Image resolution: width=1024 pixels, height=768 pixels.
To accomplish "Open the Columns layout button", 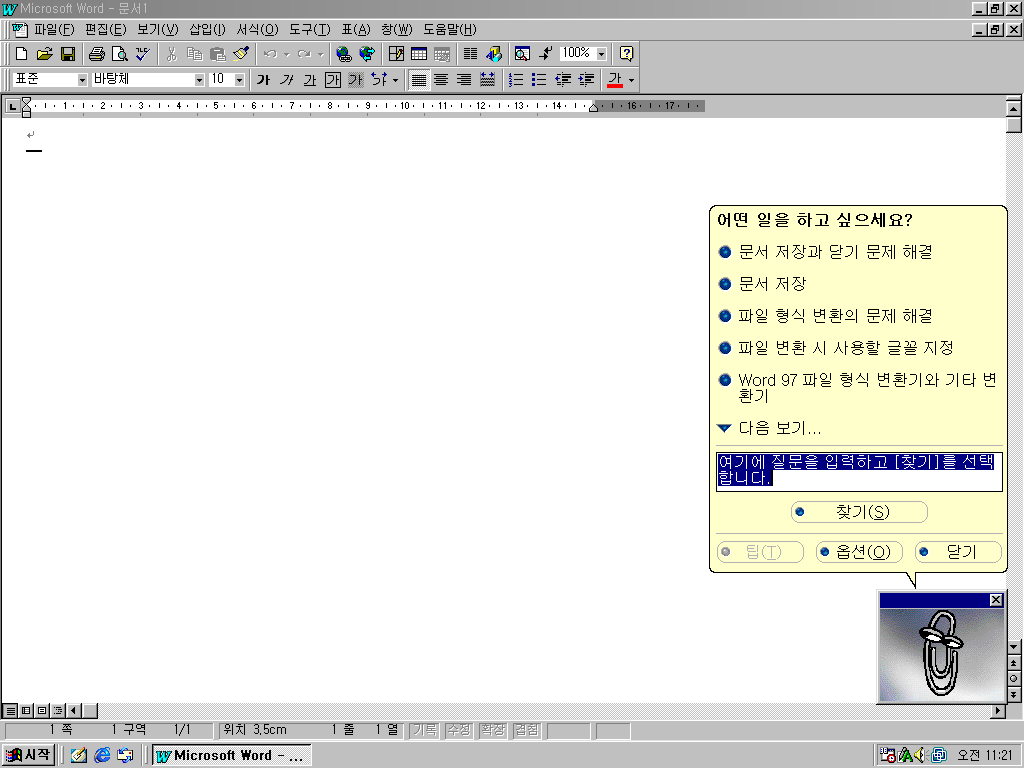I will 470,54.
